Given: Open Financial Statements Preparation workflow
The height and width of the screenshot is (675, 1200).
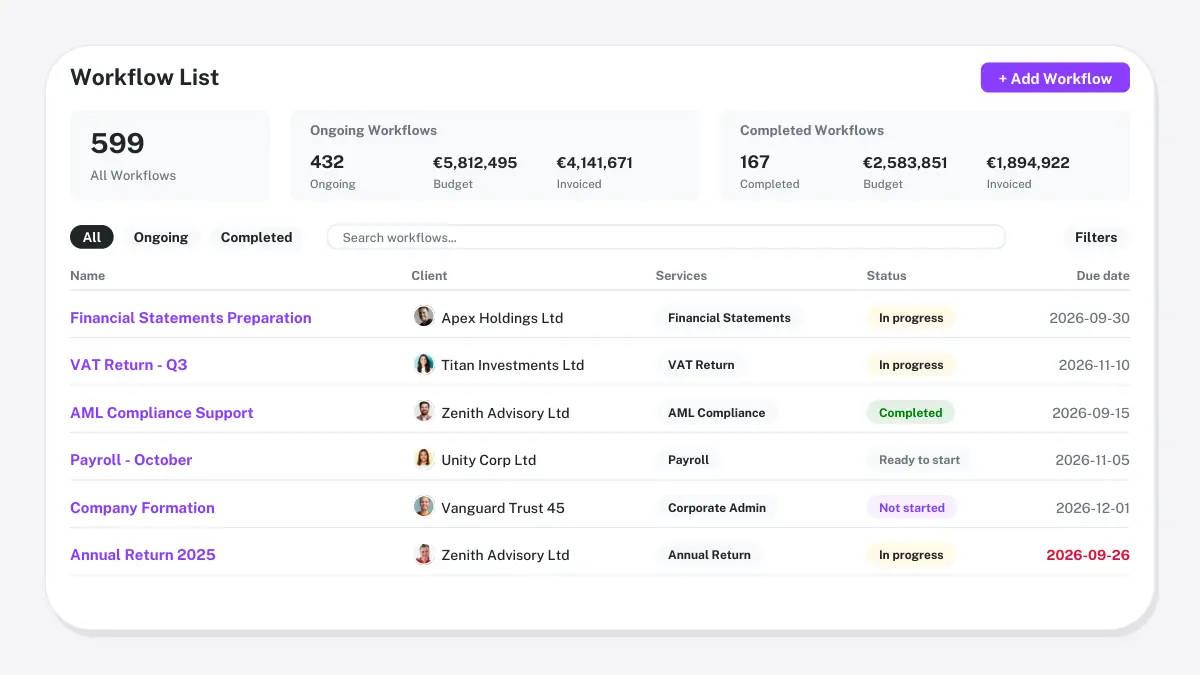Looking at the screenshot, I should [191, 318].
